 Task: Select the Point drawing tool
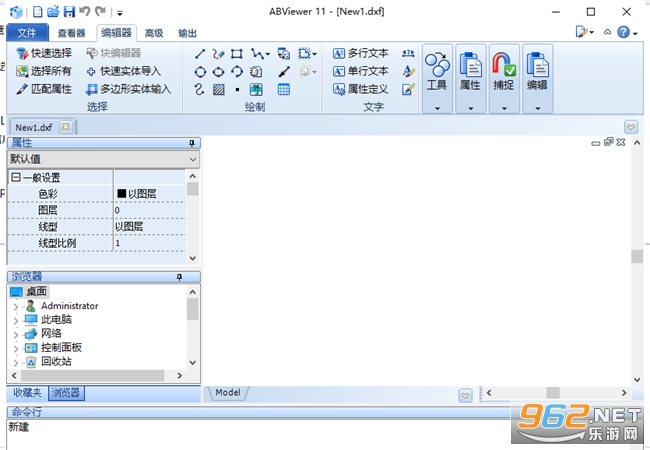(237, 90)
